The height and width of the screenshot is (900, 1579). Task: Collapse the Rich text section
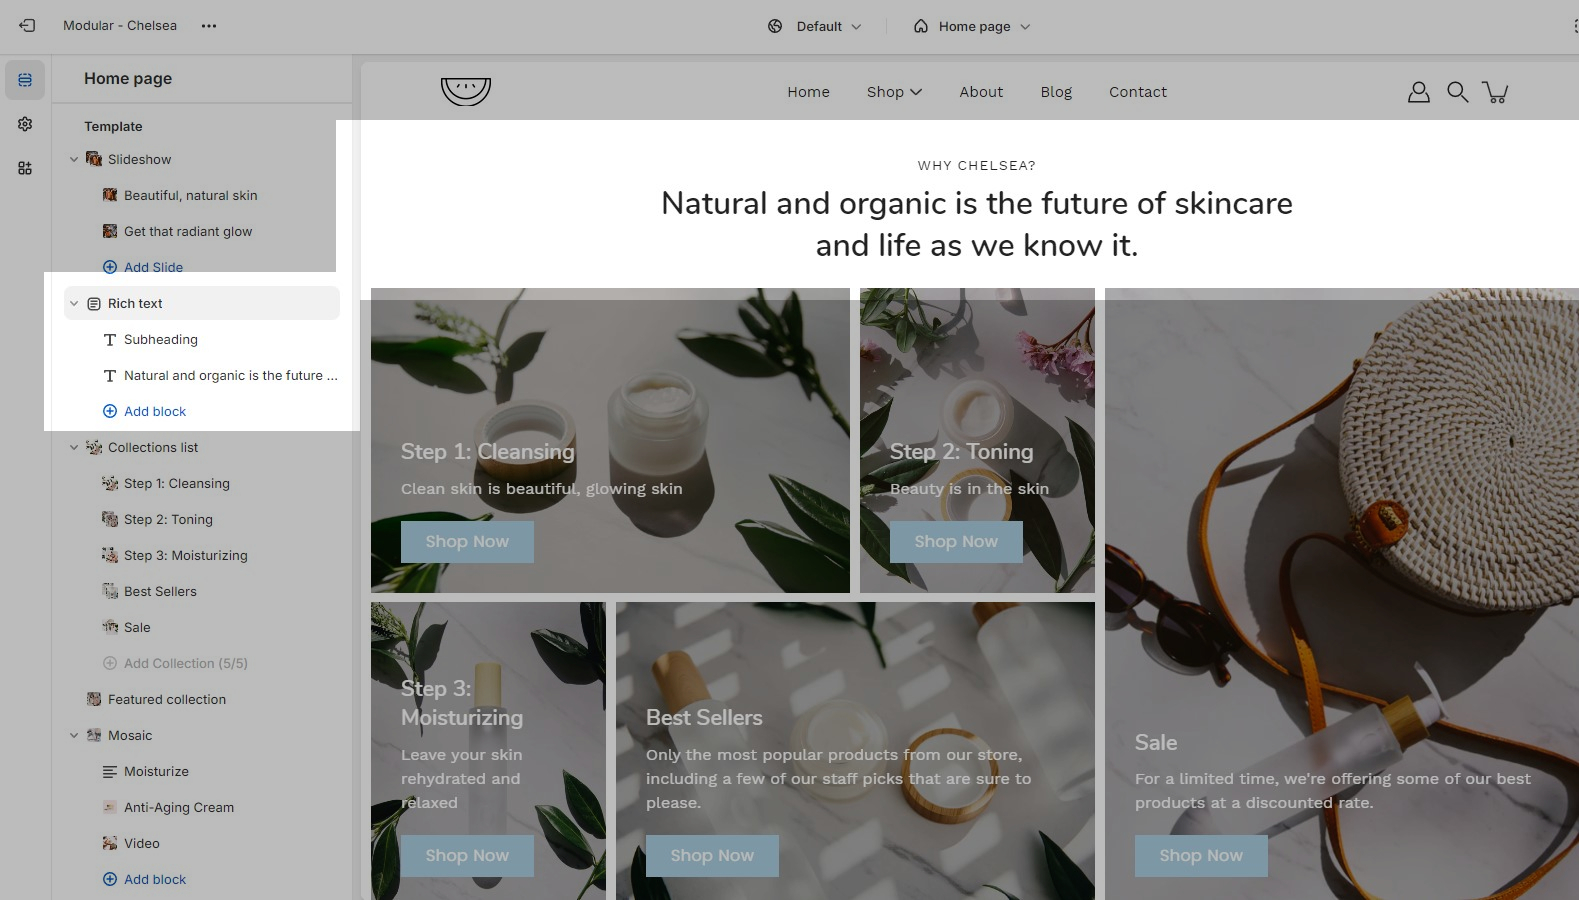(x=74, y=303)
